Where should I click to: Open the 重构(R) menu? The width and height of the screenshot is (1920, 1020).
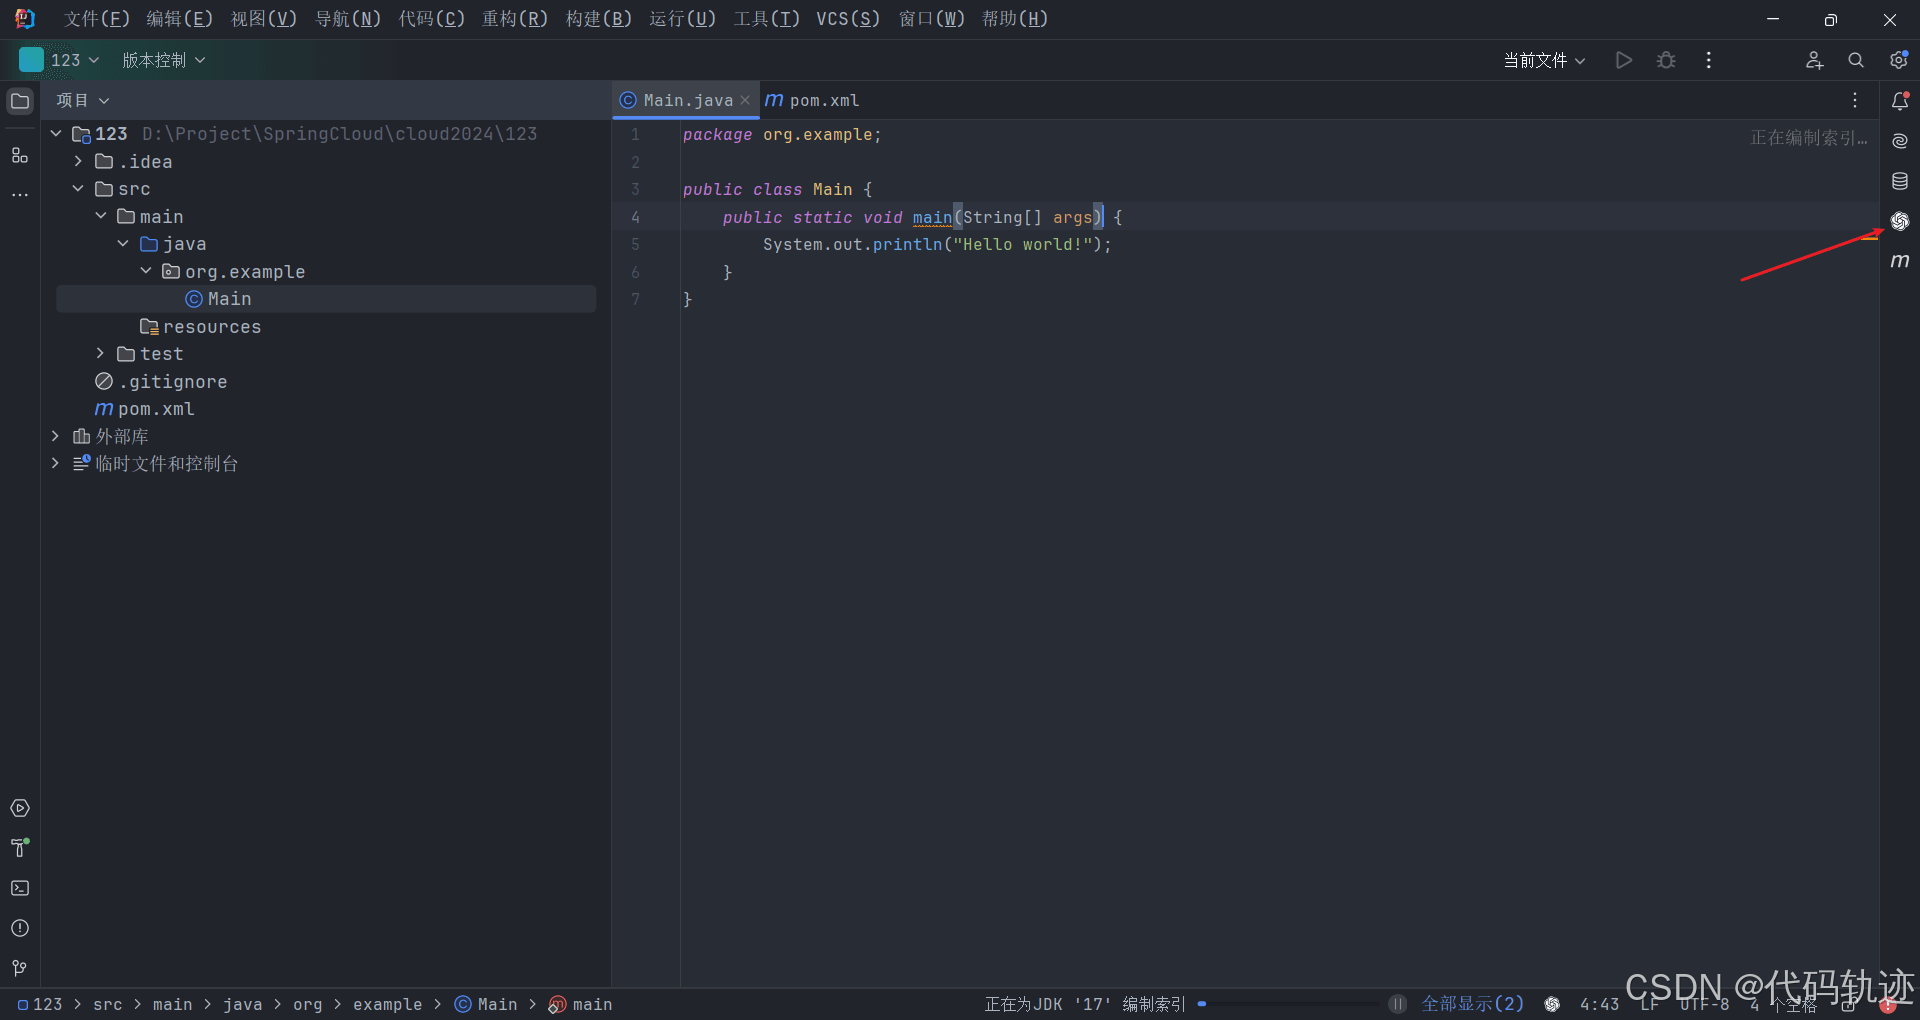click(514, 19)
